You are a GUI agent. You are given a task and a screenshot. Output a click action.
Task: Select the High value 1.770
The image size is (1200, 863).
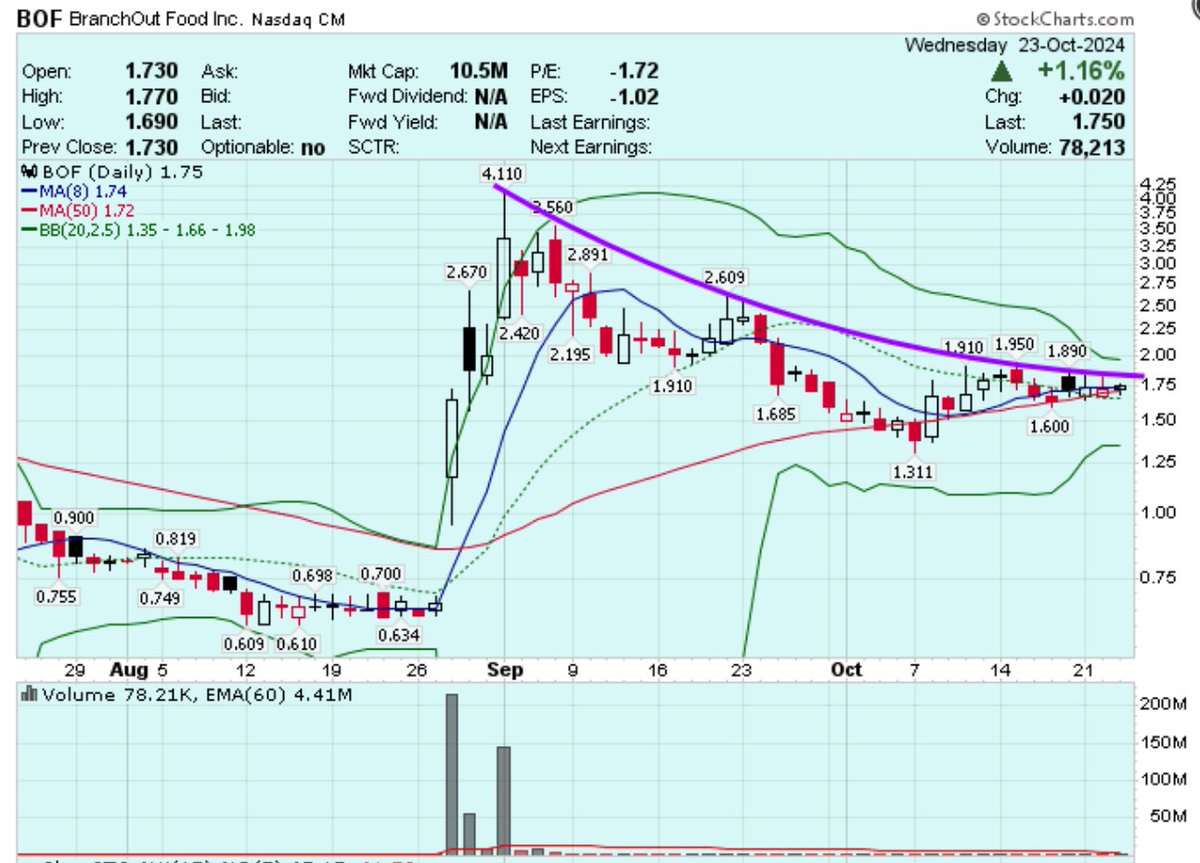(x=151, y=97)
